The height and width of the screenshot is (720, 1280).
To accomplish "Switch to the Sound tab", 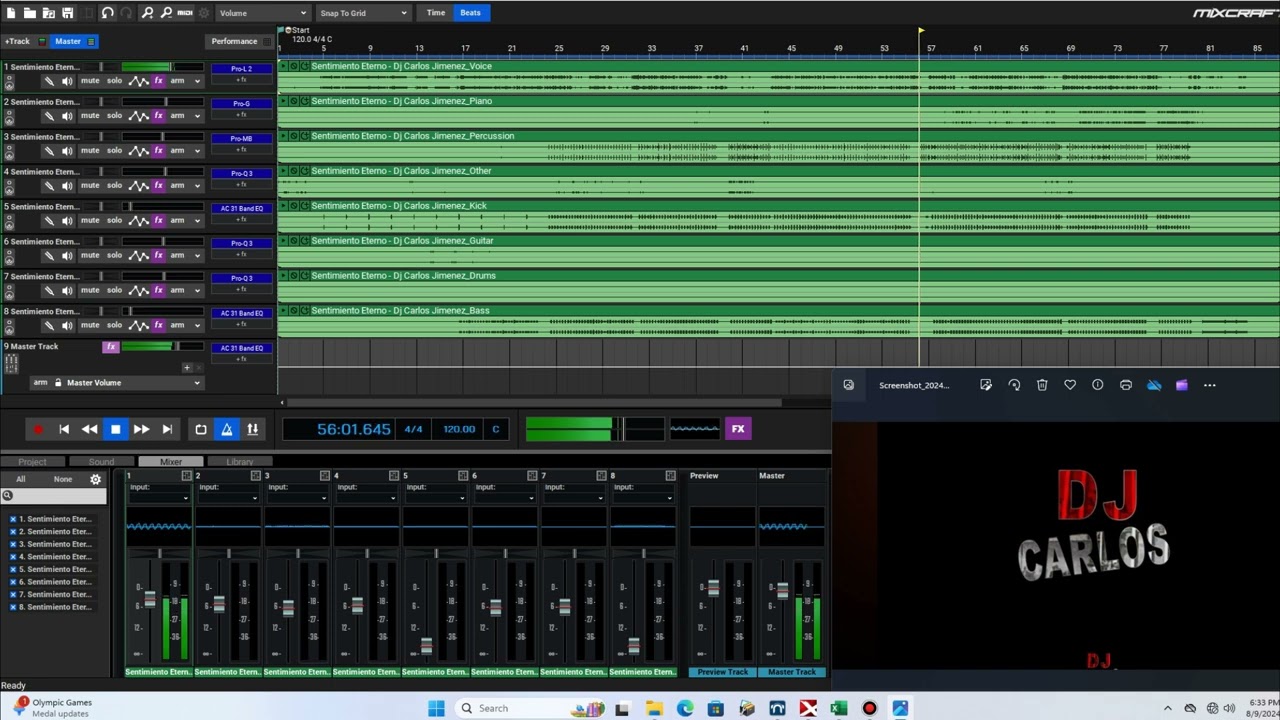I will (x=101, y=462).
